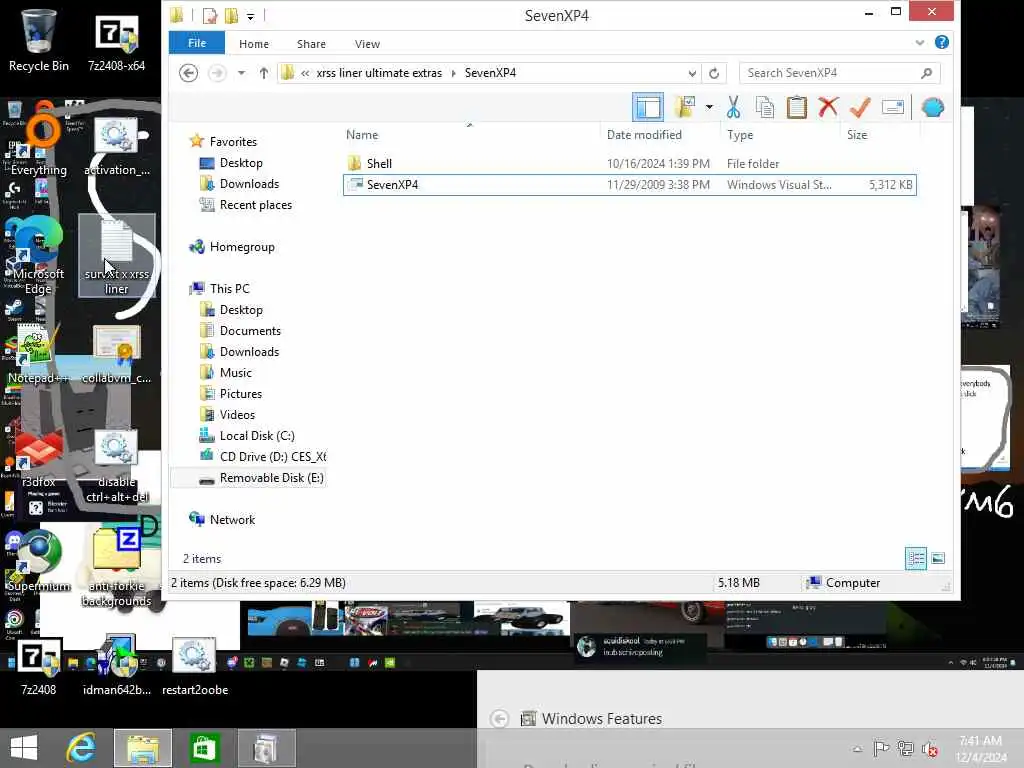Open the Classic Shell settings shell icon

(x=933, y=107)
